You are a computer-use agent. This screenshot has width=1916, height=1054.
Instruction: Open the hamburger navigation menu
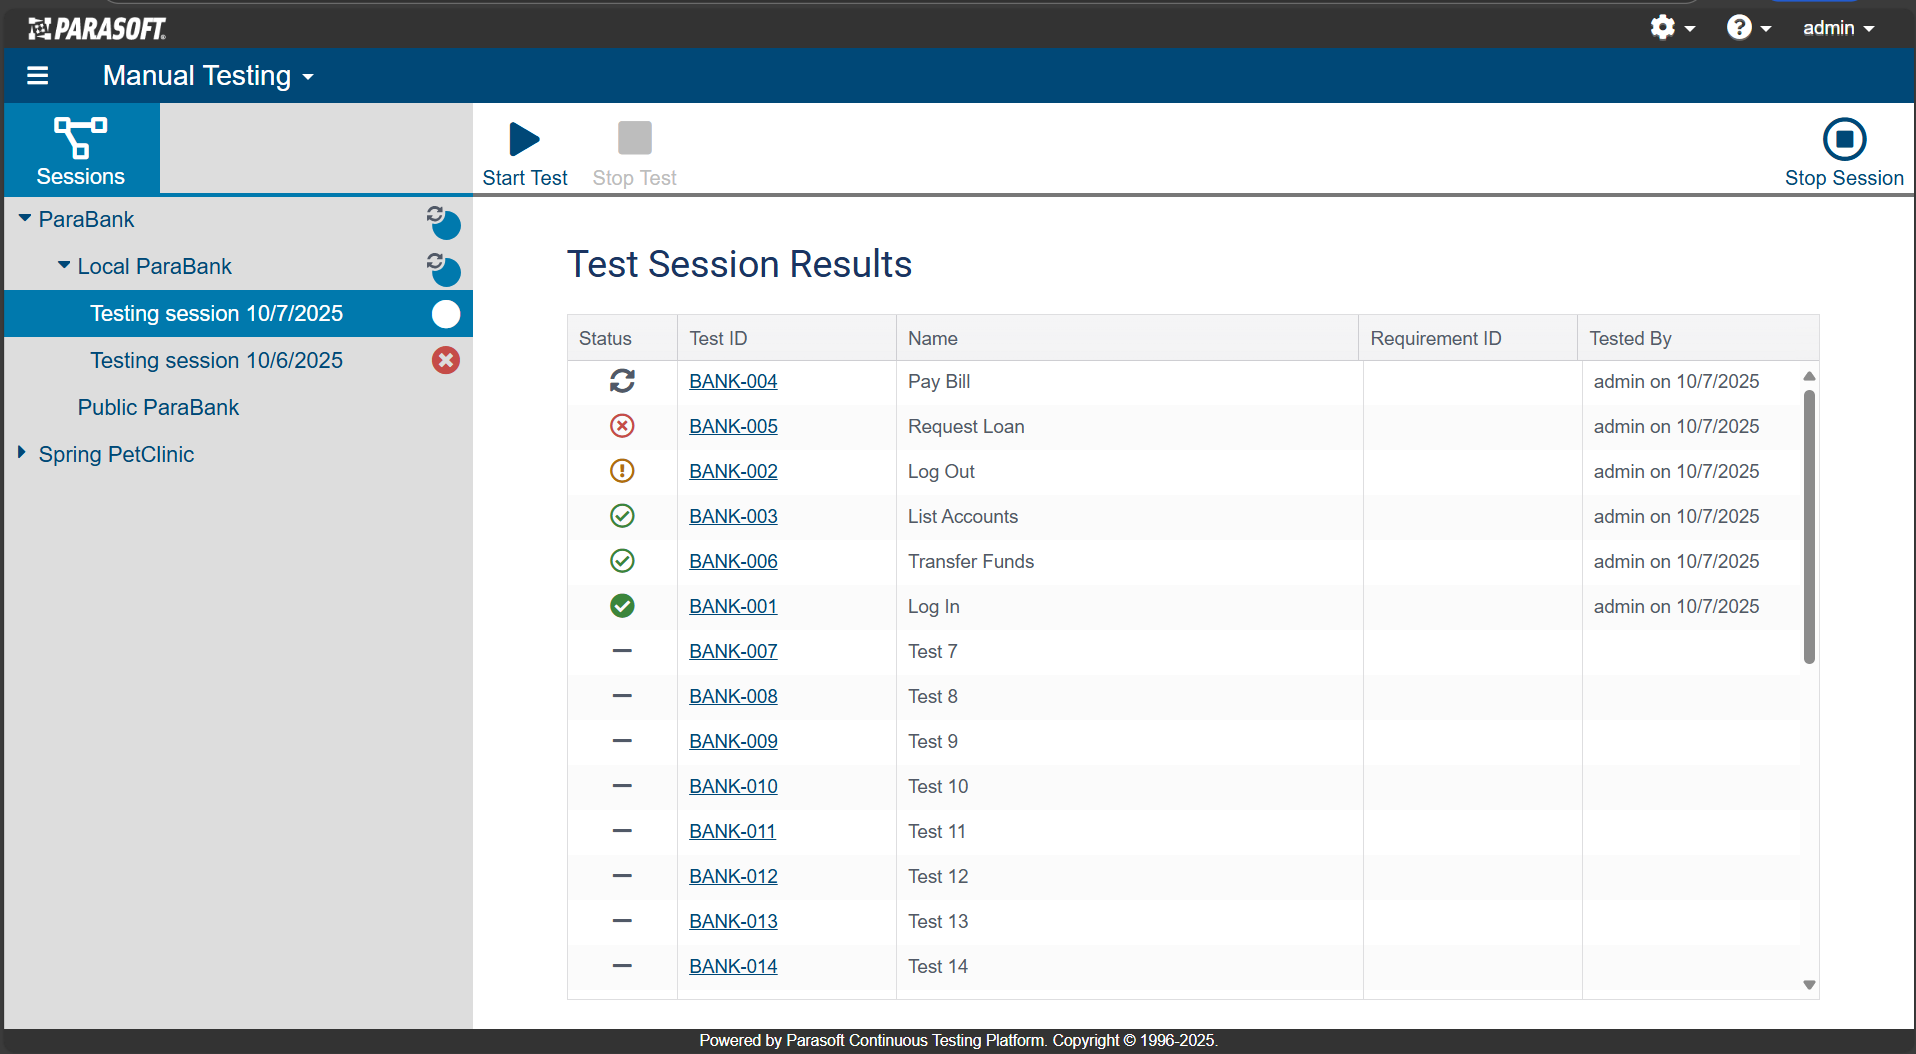click(x=37, y=75)
